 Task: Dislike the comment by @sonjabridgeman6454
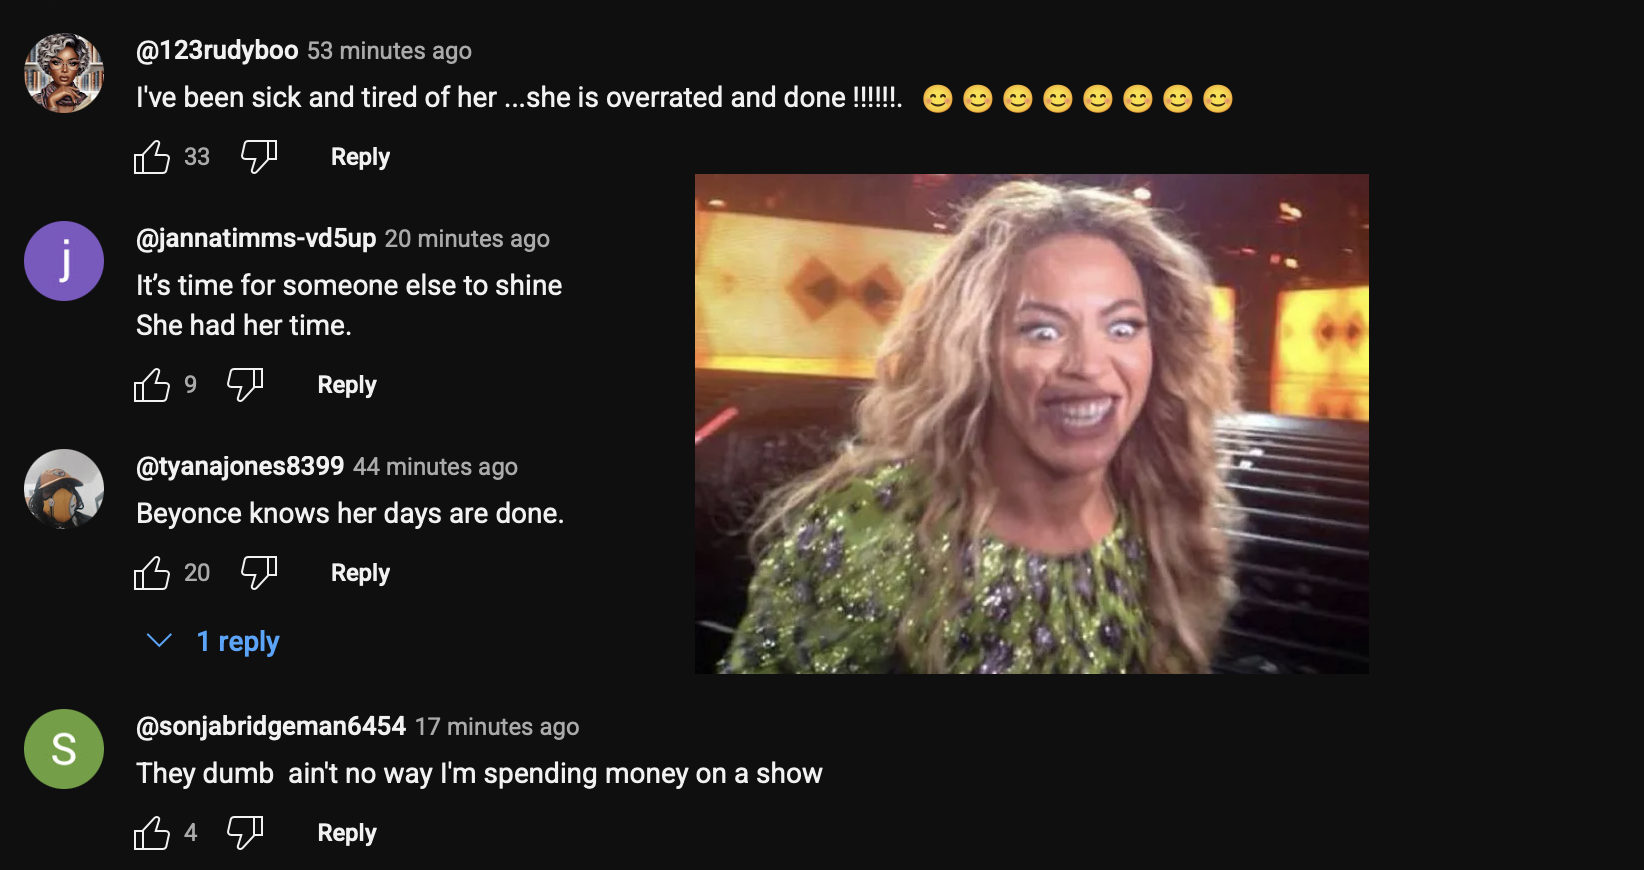(x=245, y=833)
